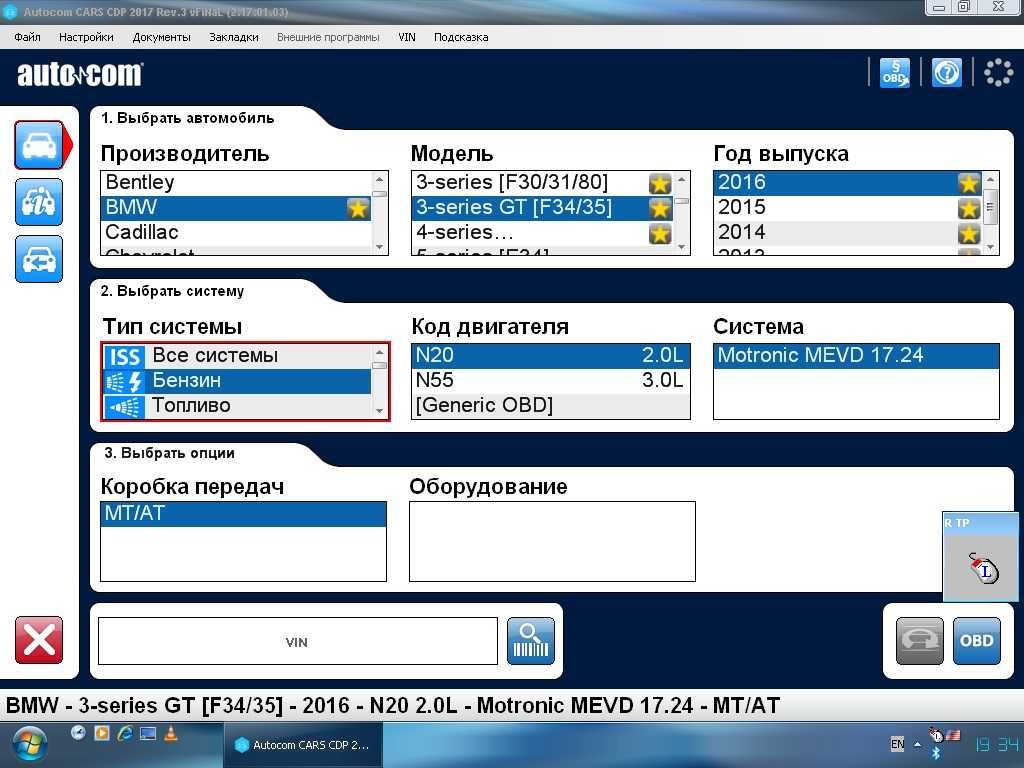Click the fuel injector icon beside Топливо
Screen dimensions: 1024x768
124,407
